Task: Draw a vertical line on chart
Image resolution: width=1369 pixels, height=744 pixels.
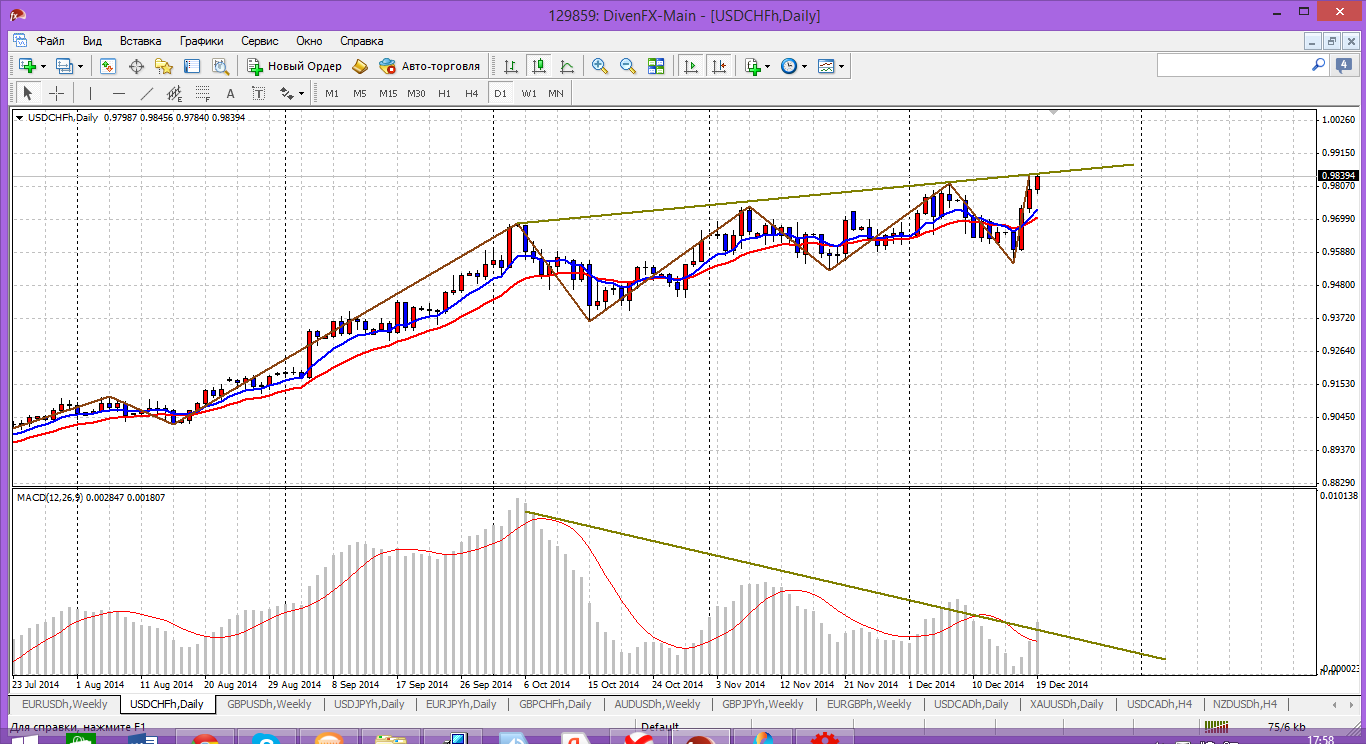Action: click(x=91, y=93)
